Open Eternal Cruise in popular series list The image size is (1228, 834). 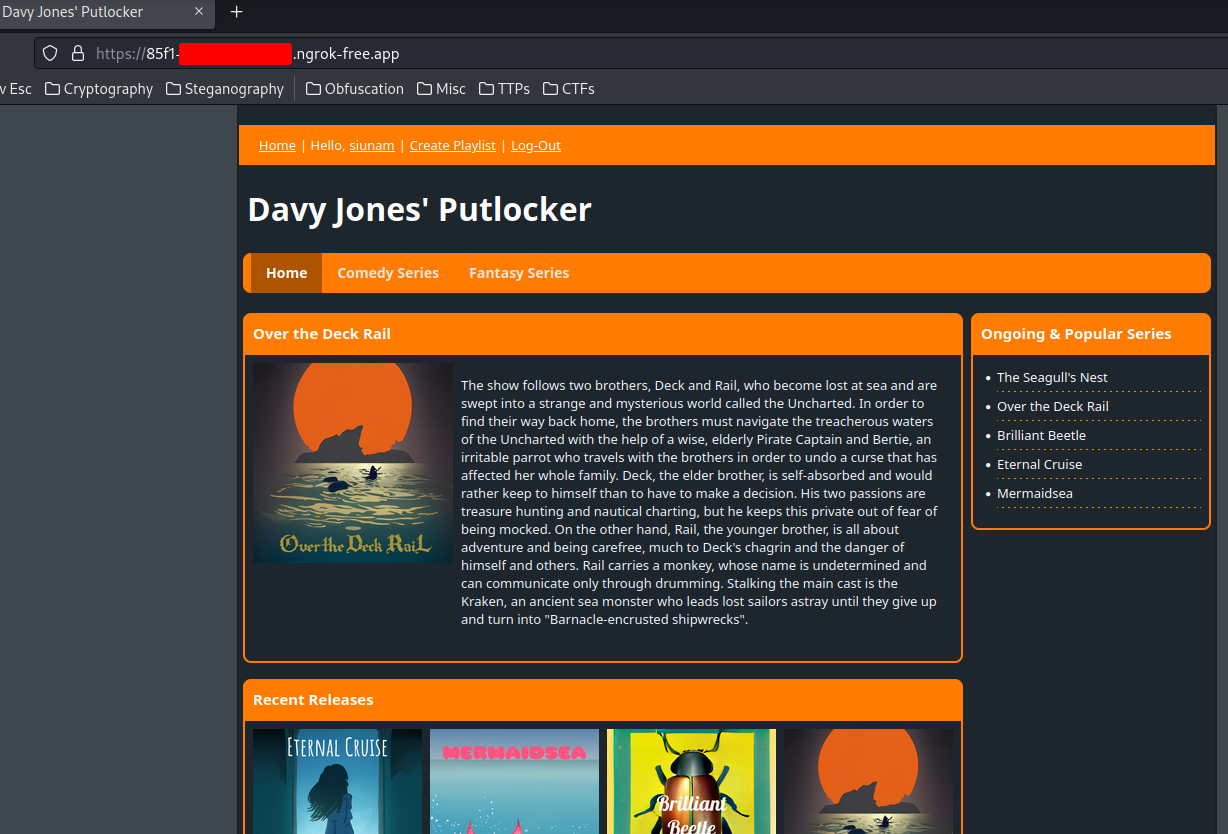tap(1039, 464)
